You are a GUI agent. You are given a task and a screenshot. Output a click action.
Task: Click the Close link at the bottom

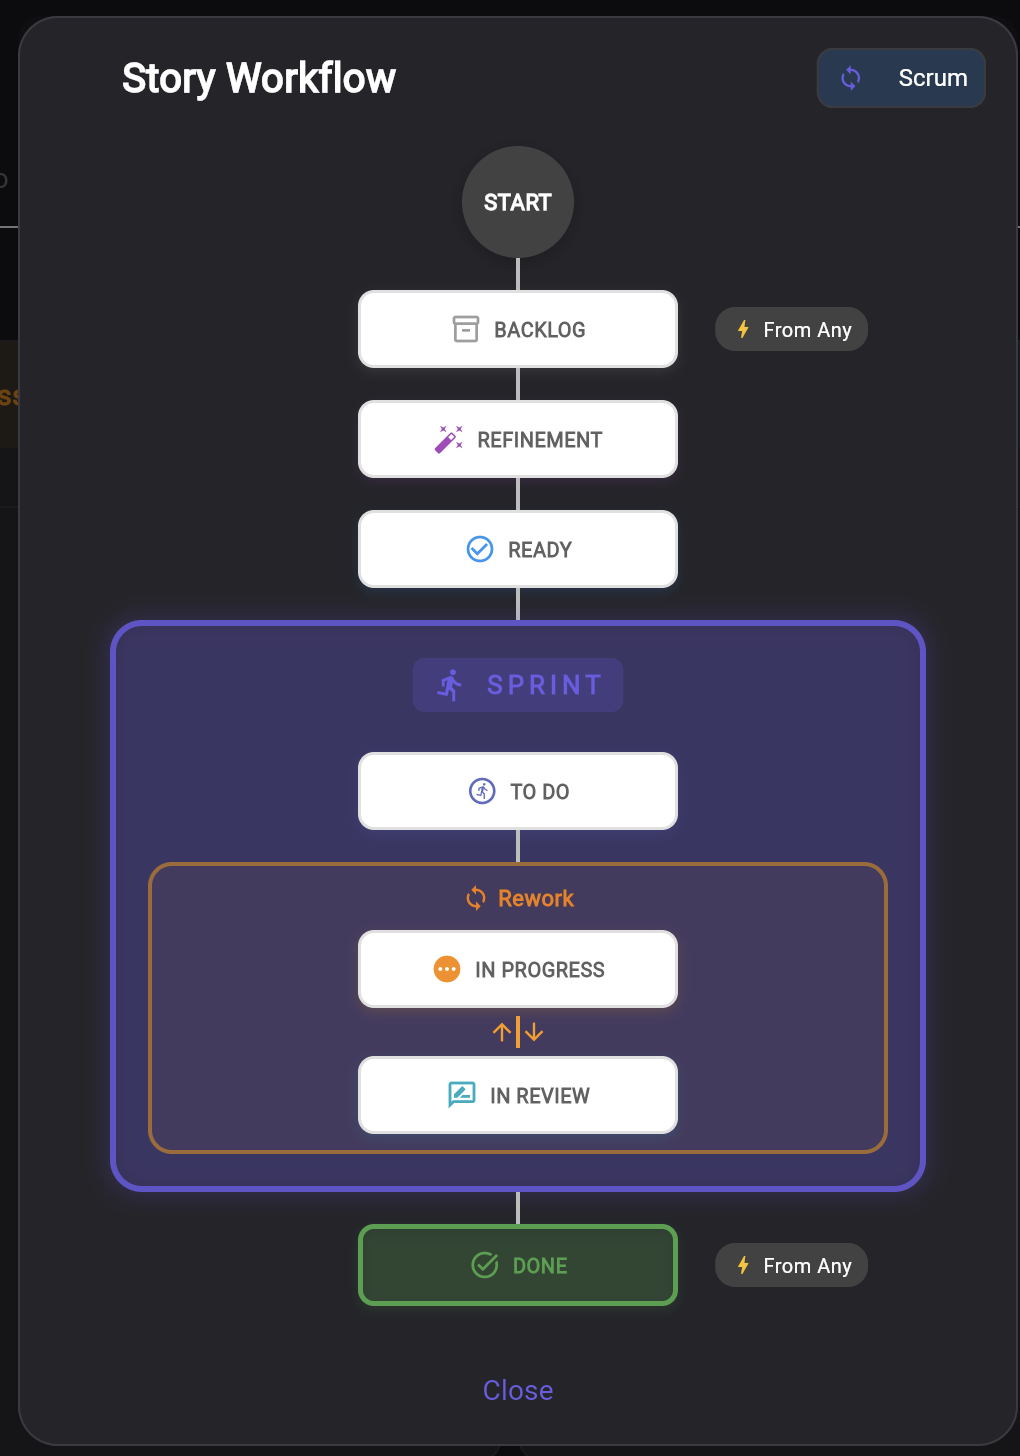click(x=517, y=1390)
